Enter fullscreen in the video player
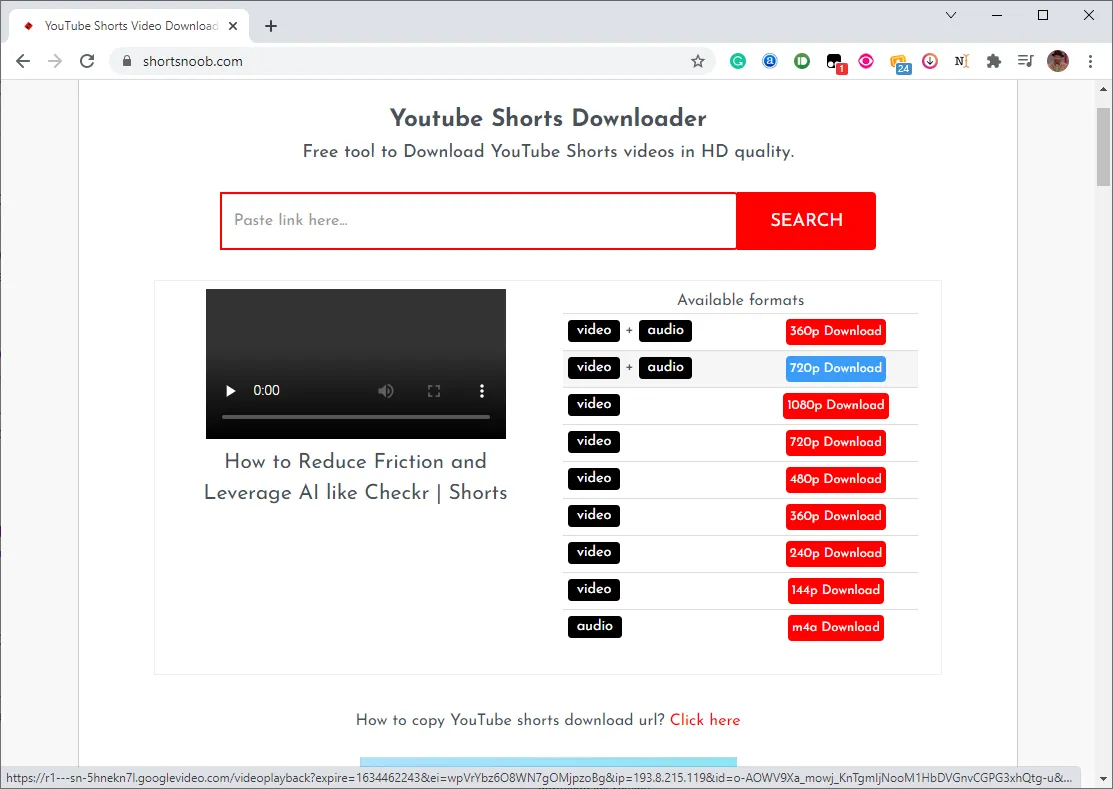Viewport: 1113px width, 789px height. 434,391
